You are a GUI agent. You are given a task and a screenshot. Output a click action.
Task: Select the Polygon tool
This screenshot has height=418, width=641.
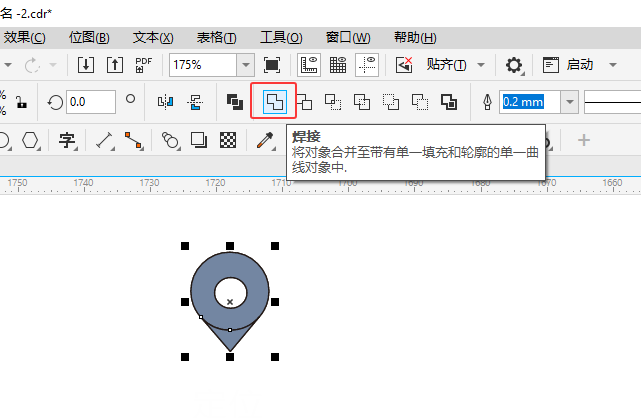tap(30, 140)
